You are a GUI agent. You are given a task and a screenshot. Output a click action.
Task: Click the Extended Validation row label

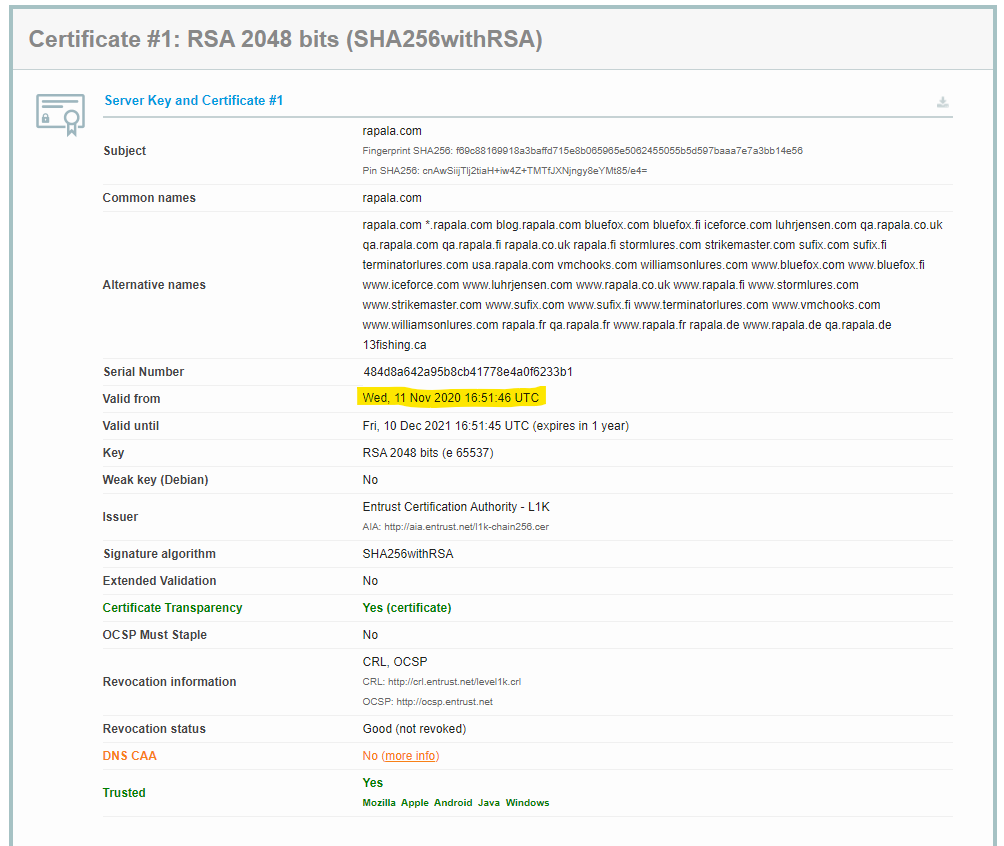(159, 581)
